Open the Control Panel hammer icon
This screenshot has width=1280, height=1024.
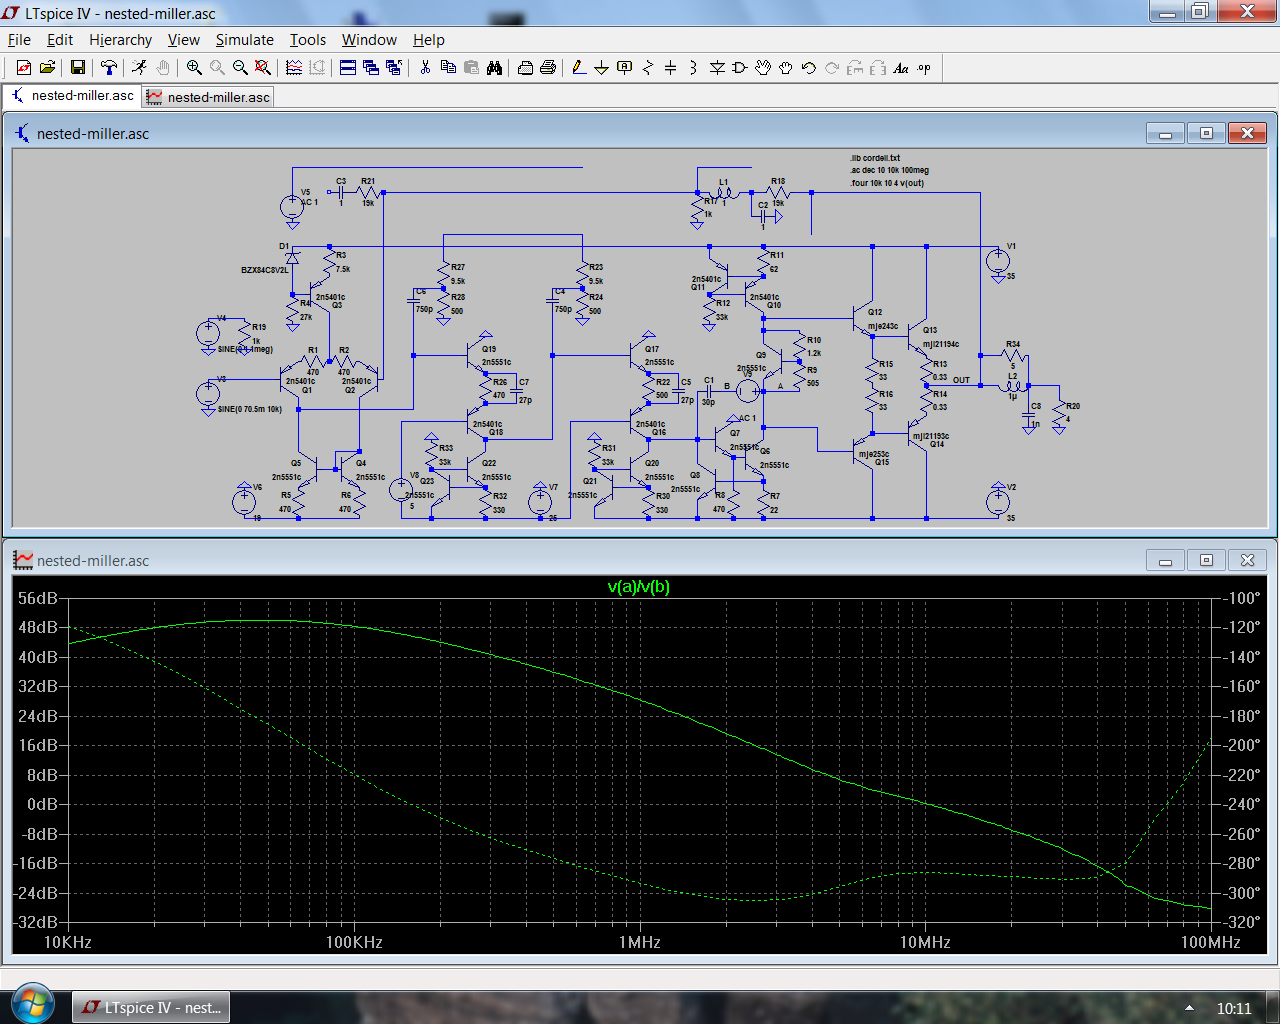[109, 68]
